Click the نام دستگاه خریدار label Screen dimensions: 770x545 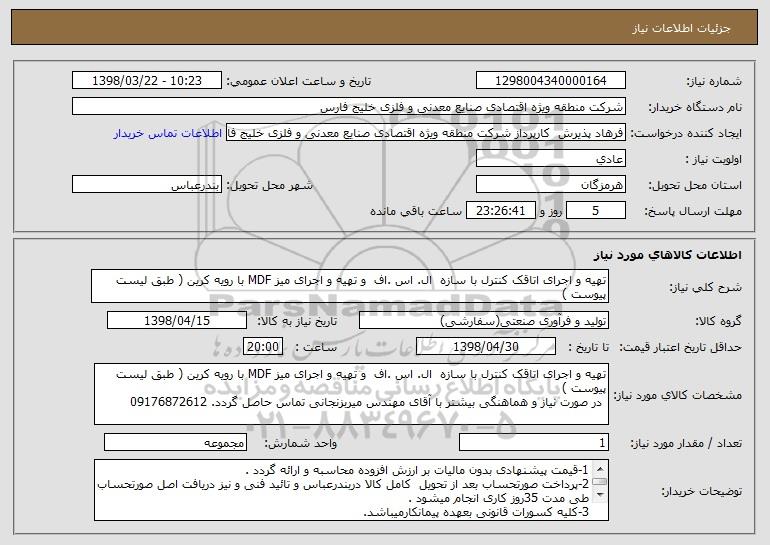[695, 108]
